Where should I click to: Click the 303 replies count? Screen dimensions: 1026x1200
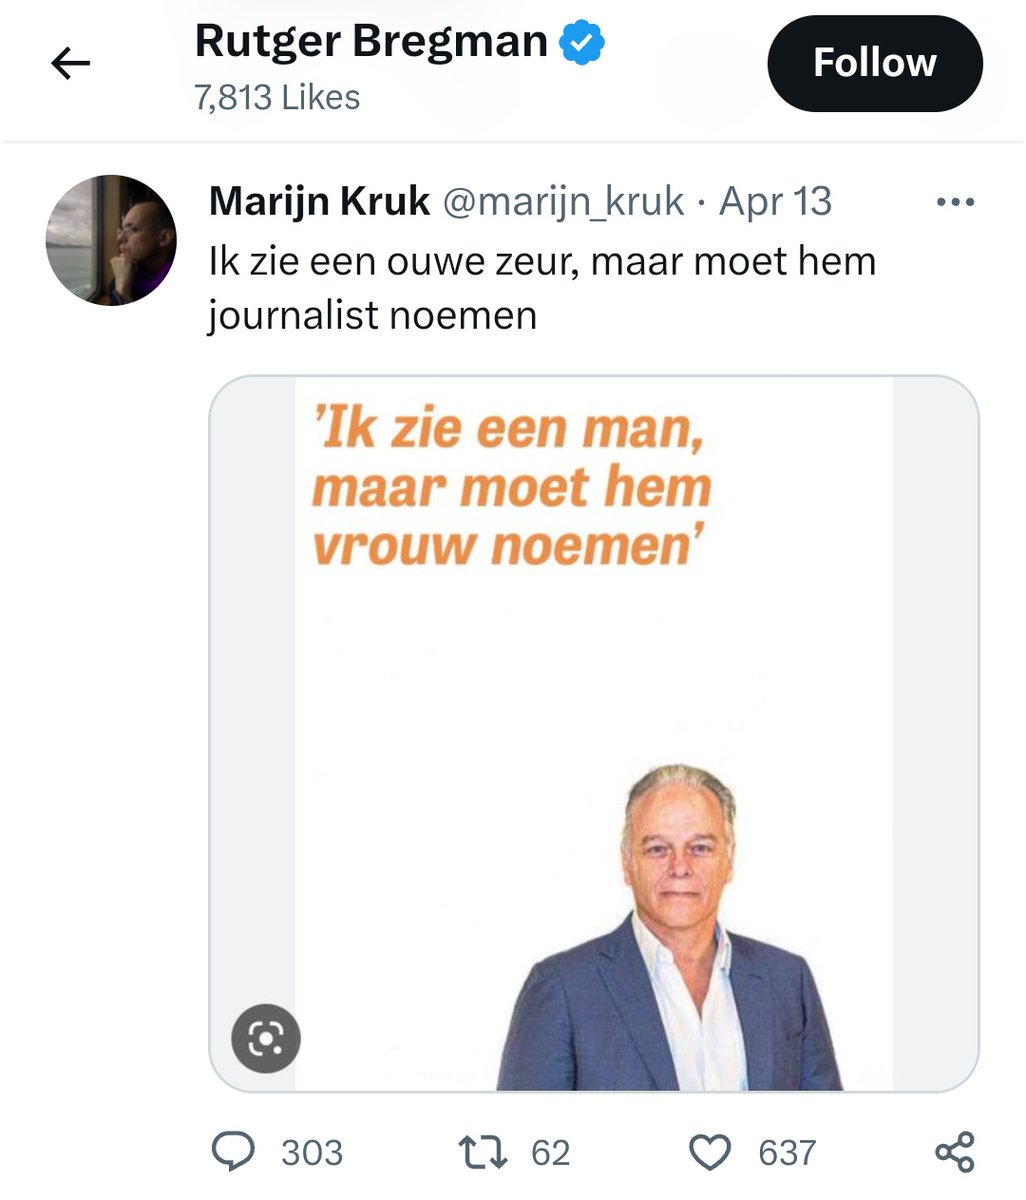point(312,1153)
